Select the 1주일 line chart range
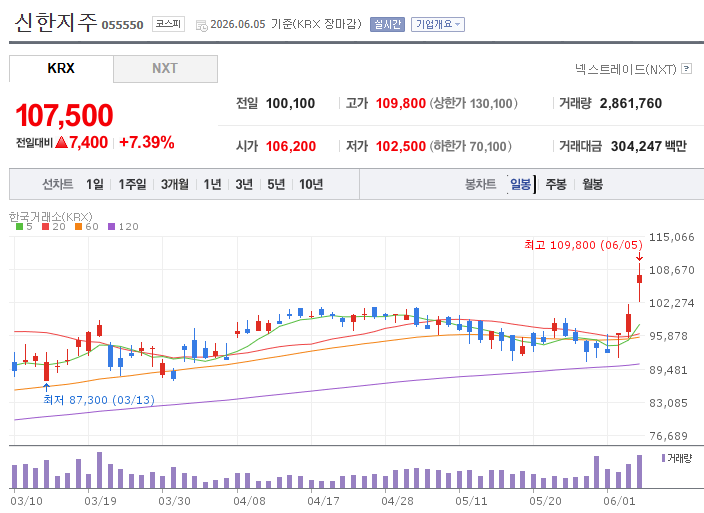Image resolution: width=704 pixels, height=513 pixels. (132, 184)
